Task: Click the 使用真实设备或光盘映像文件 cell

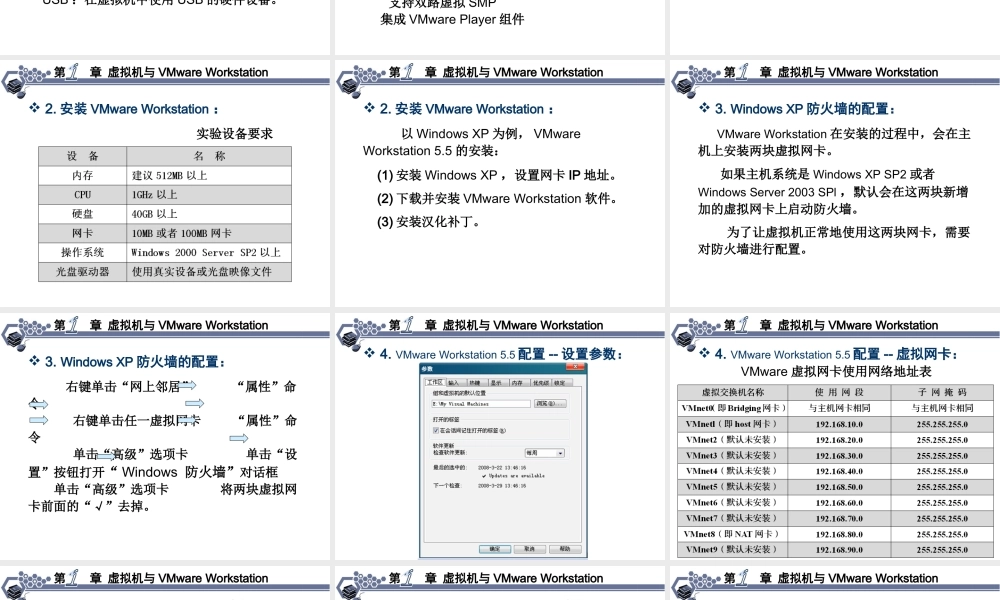Action: tap(209, 272)
